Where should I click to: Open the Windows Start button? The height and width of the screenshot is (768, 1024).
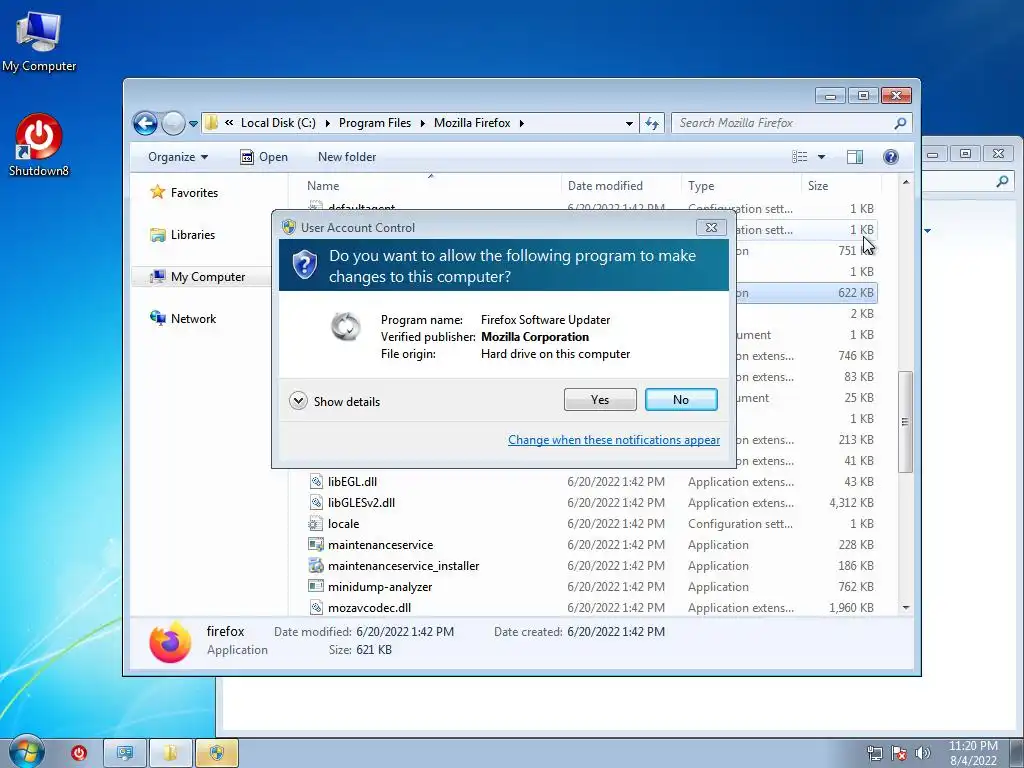tap(25, 752)
